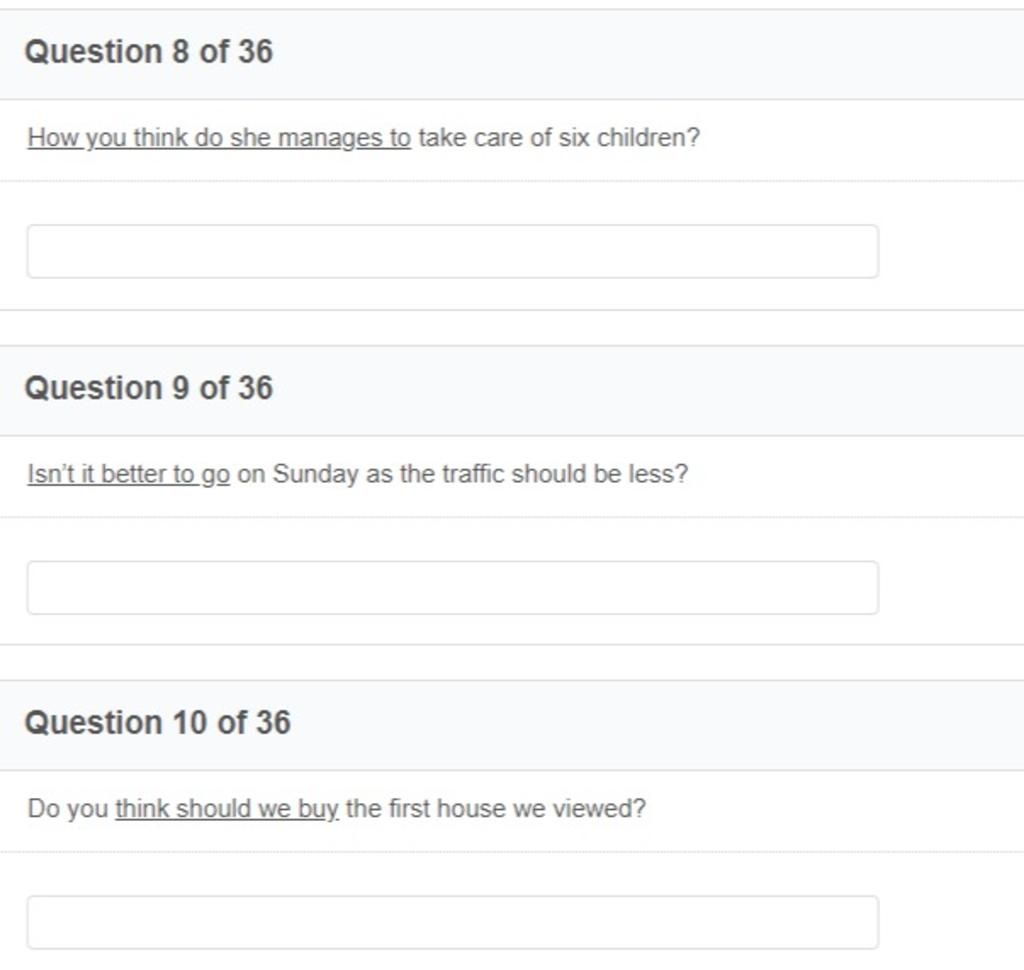The image size is (1024, 970).
Task: Click the text 'take care of six children?'
Action: [559, 138]
